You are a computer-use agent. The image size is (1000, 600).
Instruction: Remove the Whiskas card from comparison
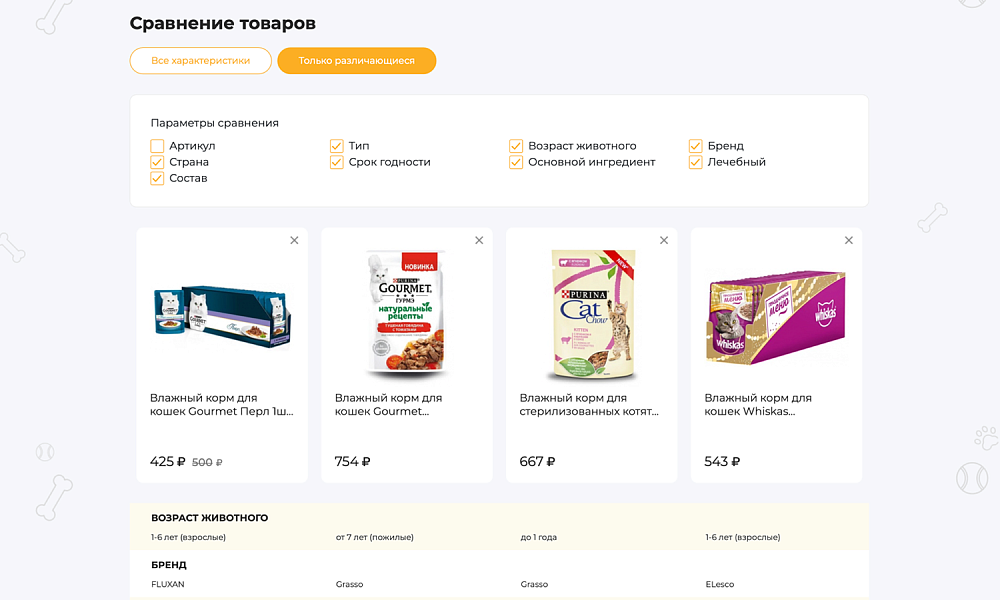click(849, 240)
